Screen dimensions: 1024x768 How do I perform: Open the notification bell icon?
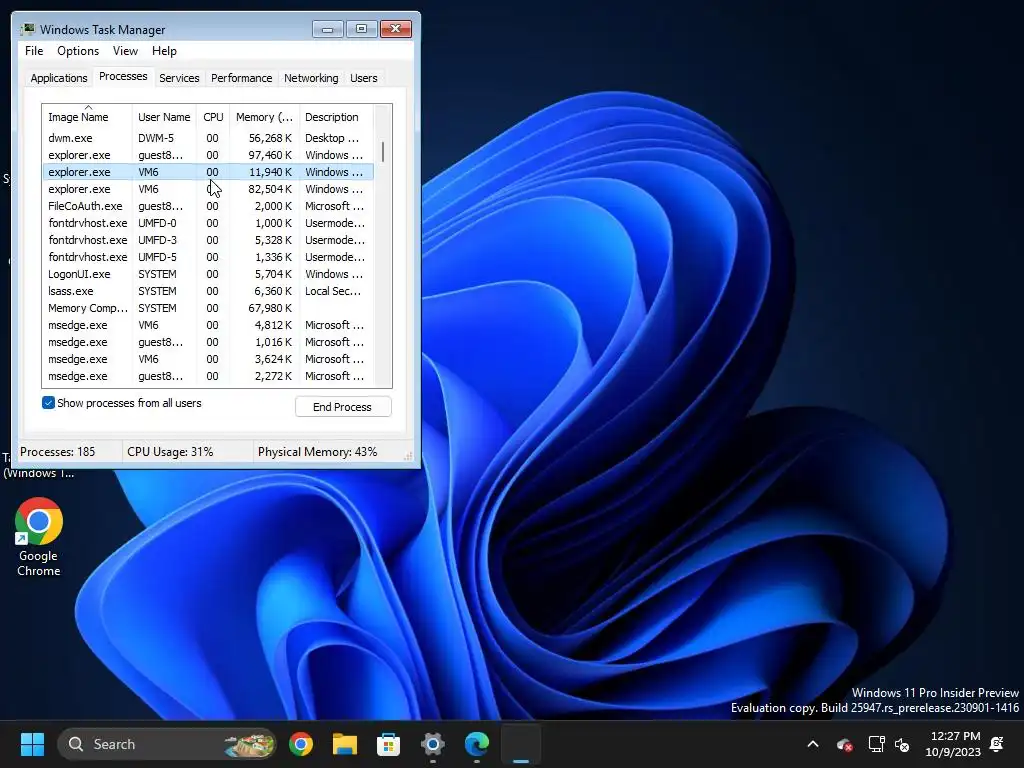click(x=997, y=744)
